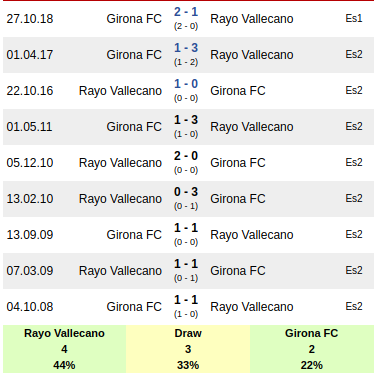The height and width of the screenshot is (376, 377).
Task: Select the 1 - 3 result from 01.05.11
Action: [x=186, y=120]
